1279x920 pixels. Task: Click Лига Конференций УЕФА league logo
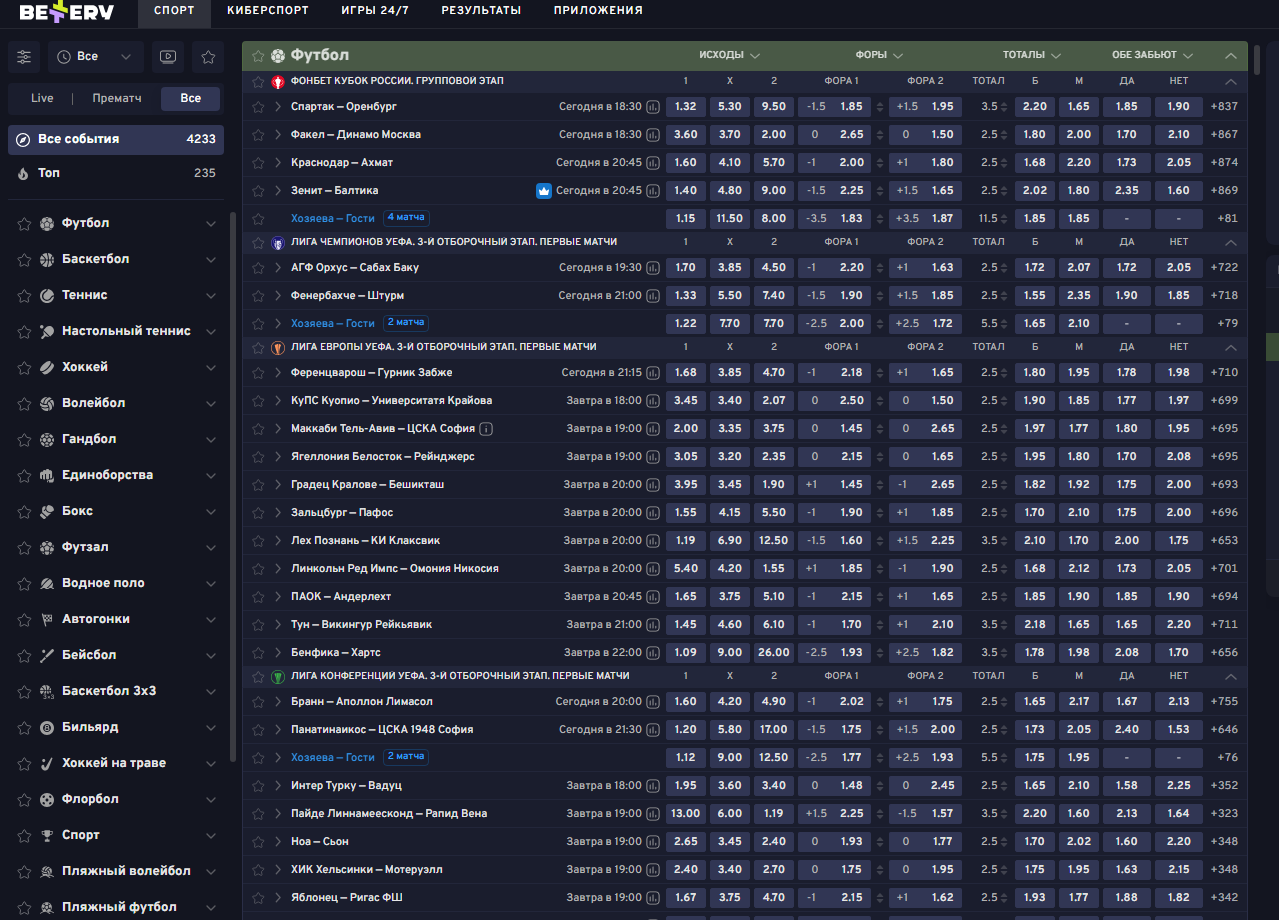pyautogui.click(x=278, y=676)
